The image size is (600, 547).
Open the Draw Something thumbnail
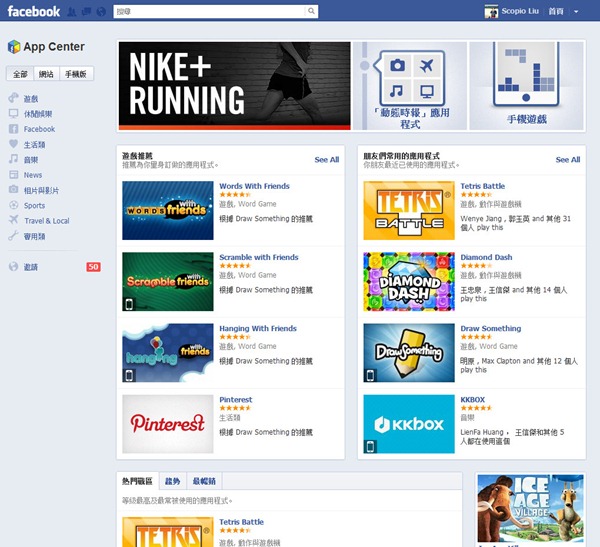point(409,353)
